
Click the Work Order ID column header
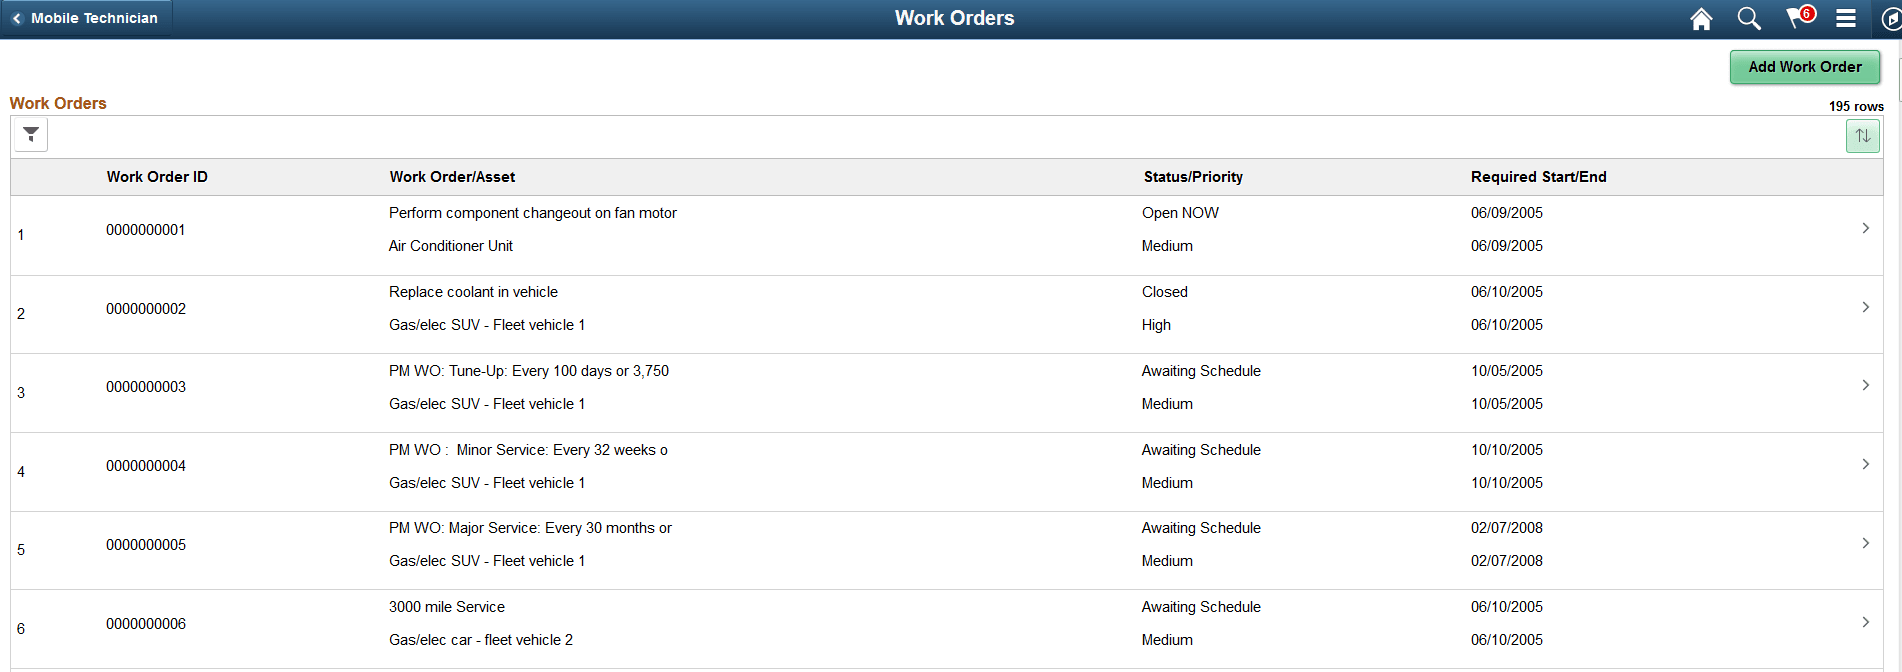click(x=157, y=176)
